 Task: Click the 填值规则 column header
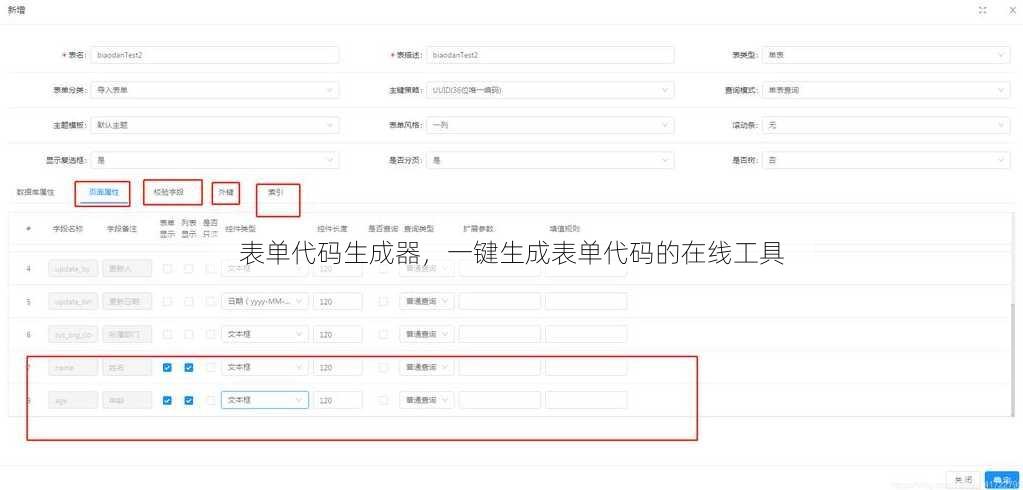pos(565,229)
